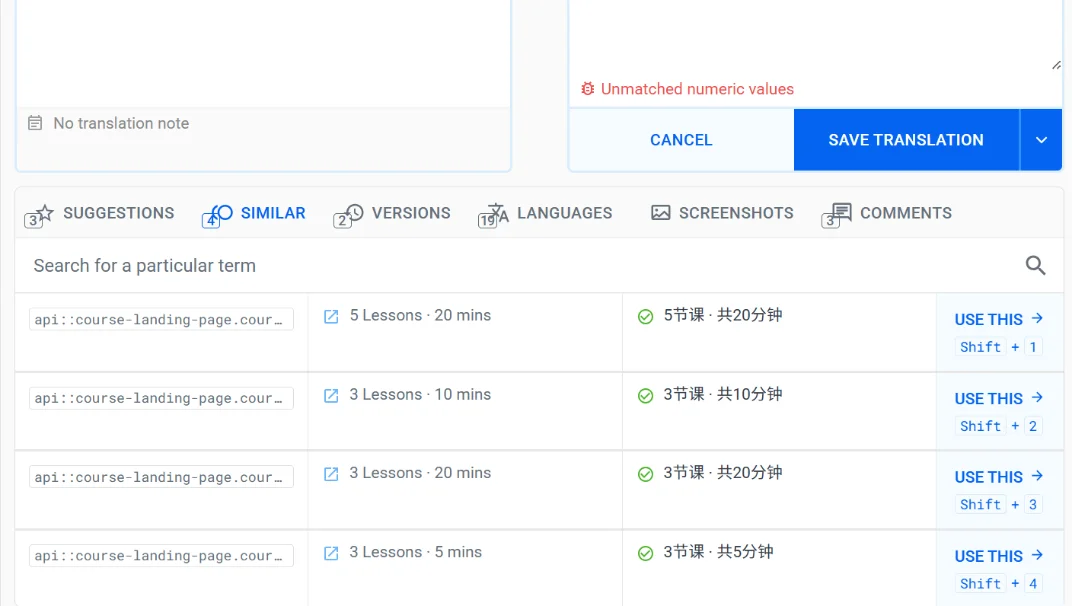The height and width of the screenshot is (606, 1072).
Task: Click the translation note icon
Action: [35, 123]
